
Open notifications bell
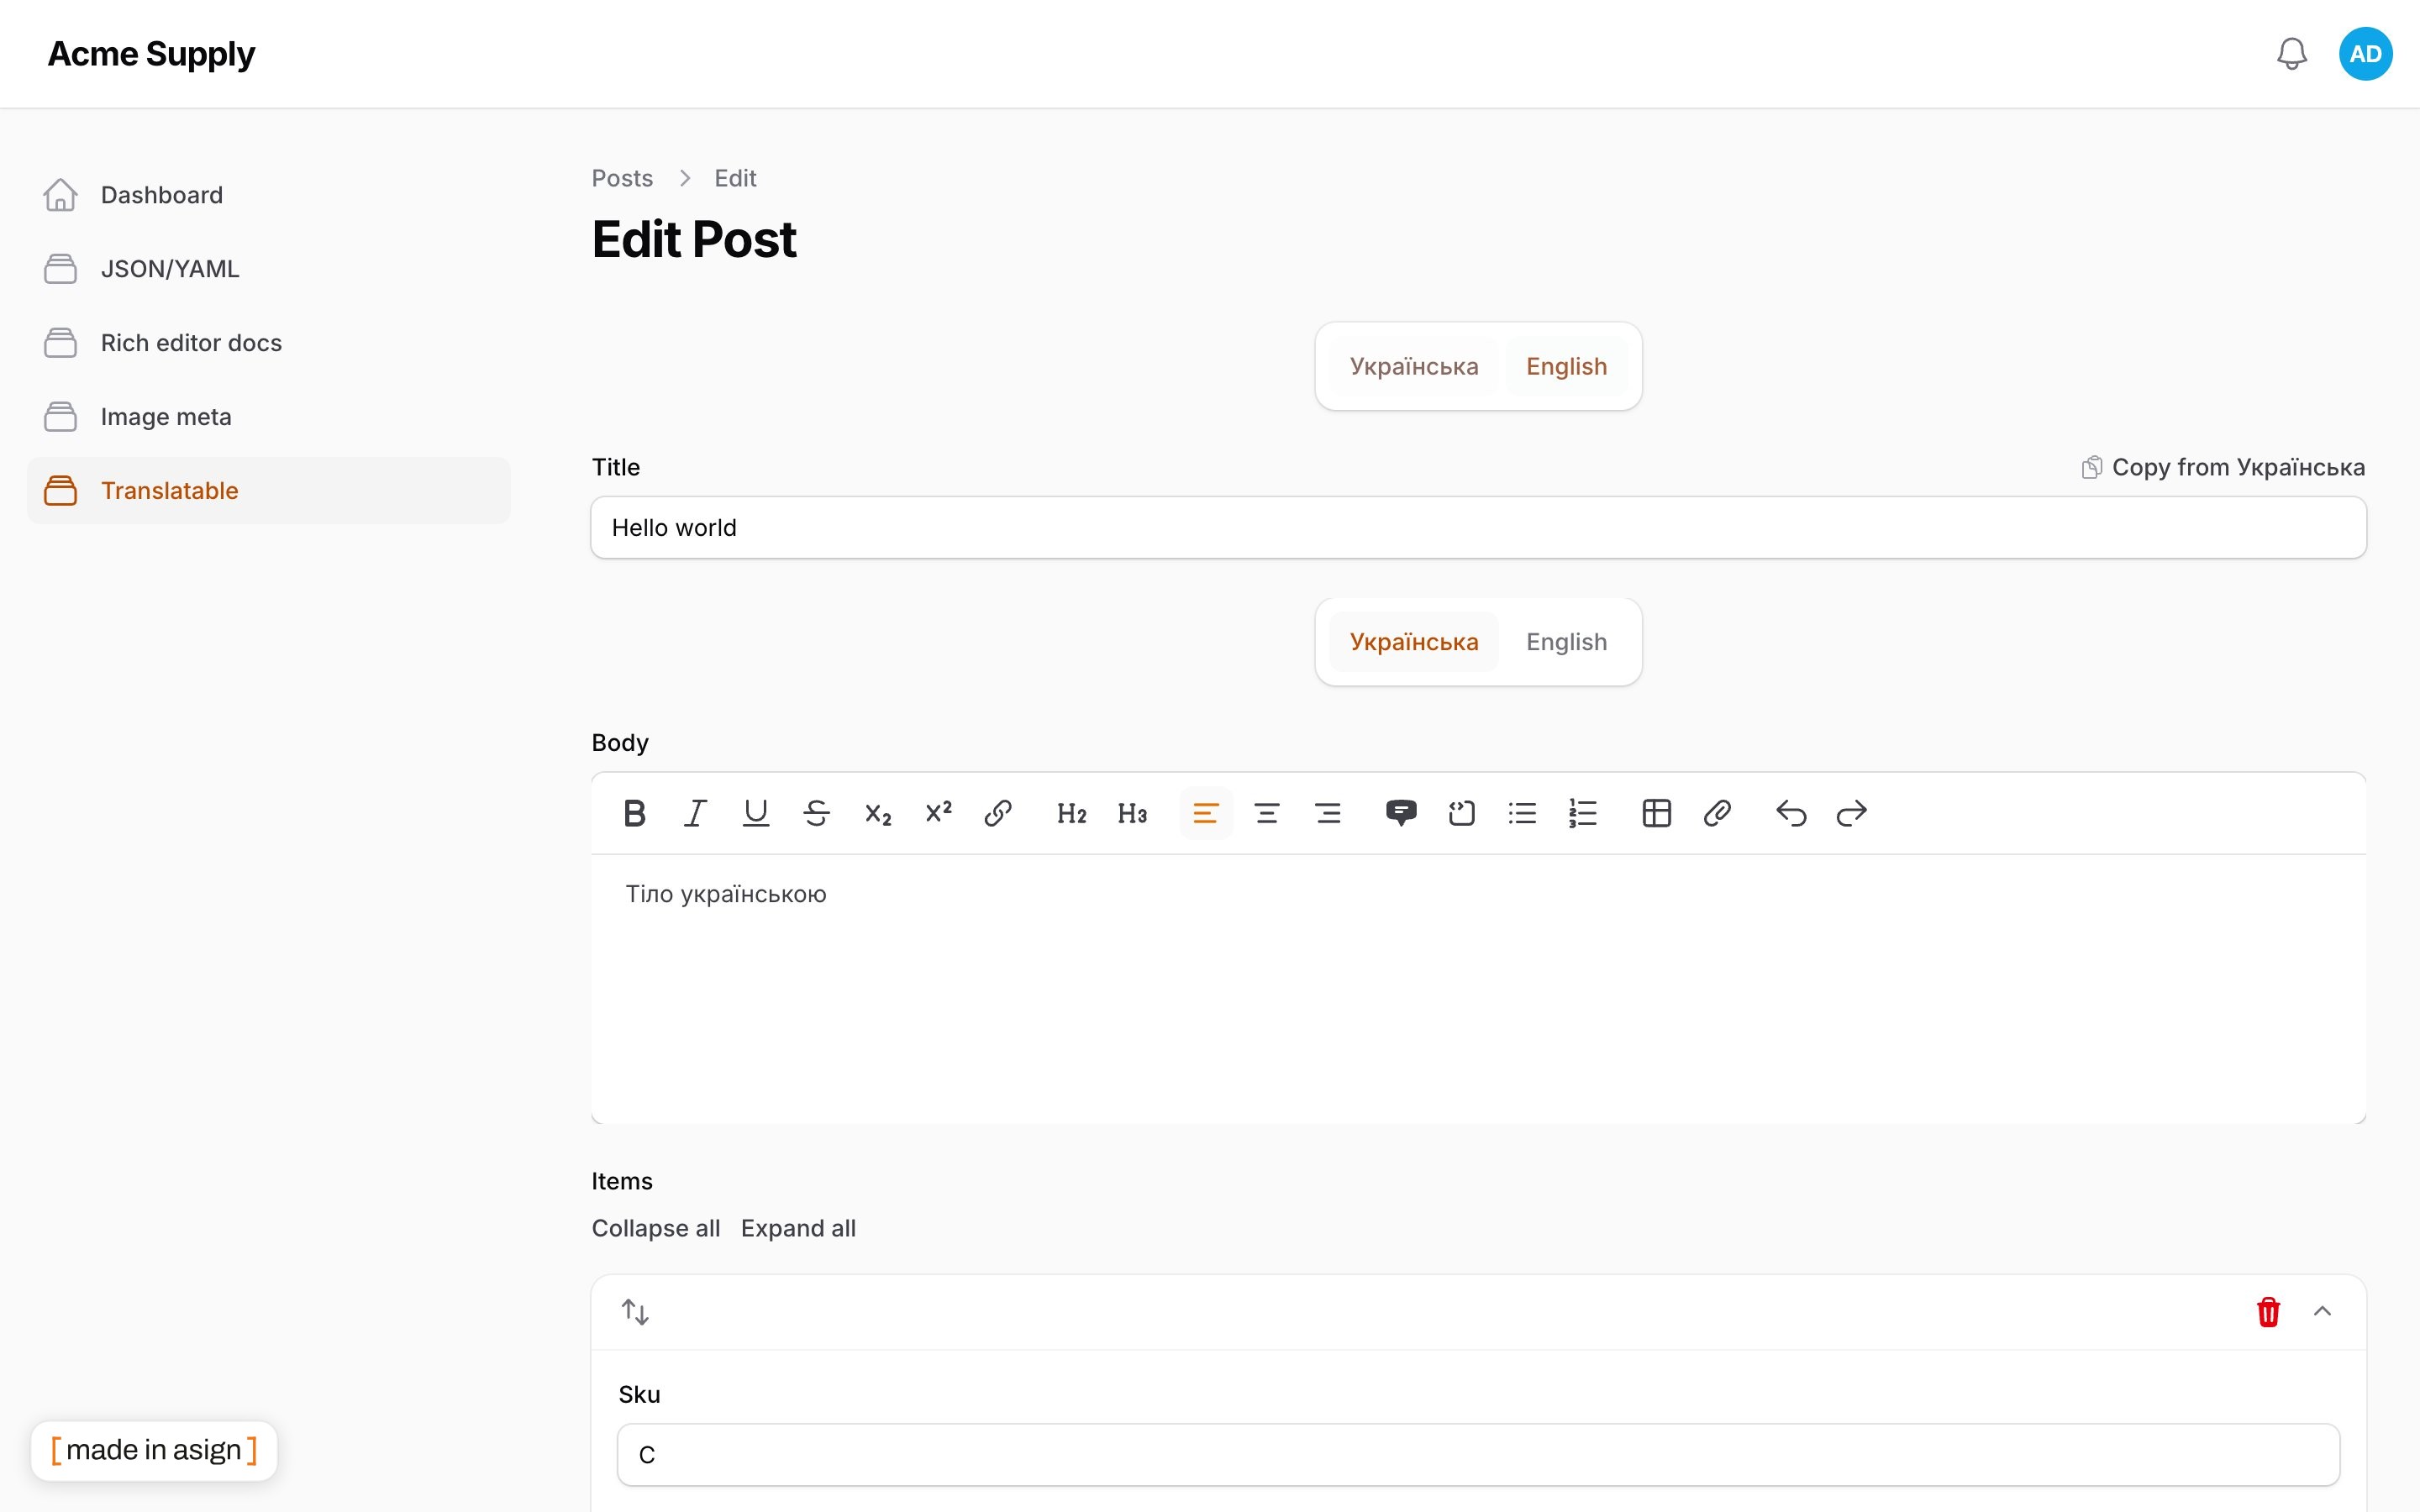tap(2292, 54)
